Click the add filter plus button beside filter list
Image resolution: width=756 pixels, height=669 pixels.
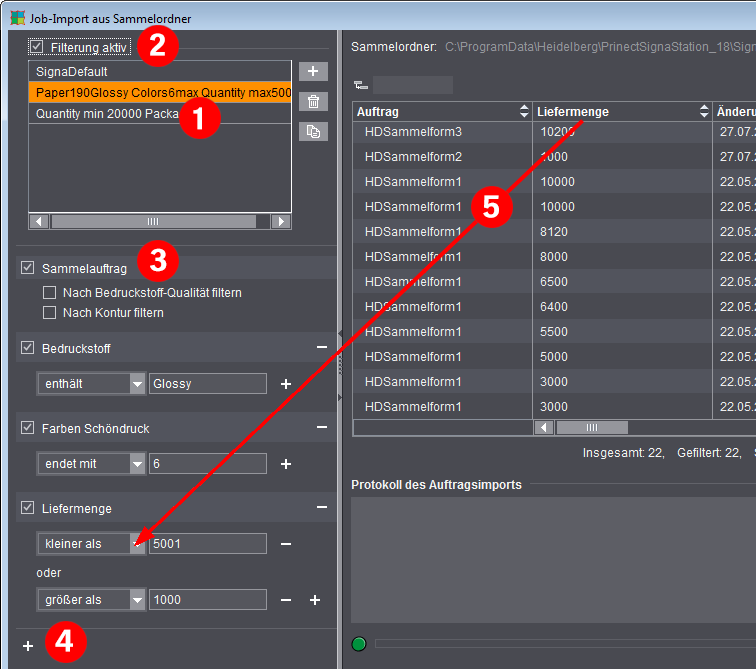[313, 71]
